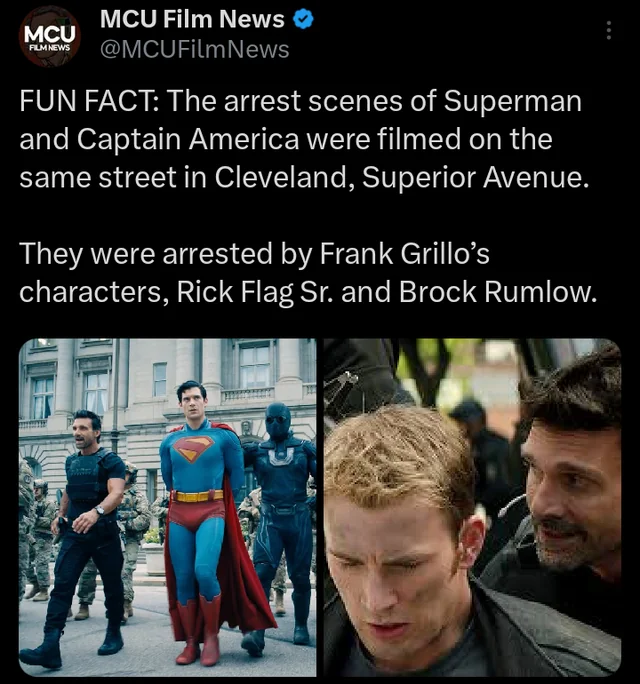Click the "They were arrested by Frank Grillo's" line
Screen dimensions: 640x684
[x=254, y=254]
